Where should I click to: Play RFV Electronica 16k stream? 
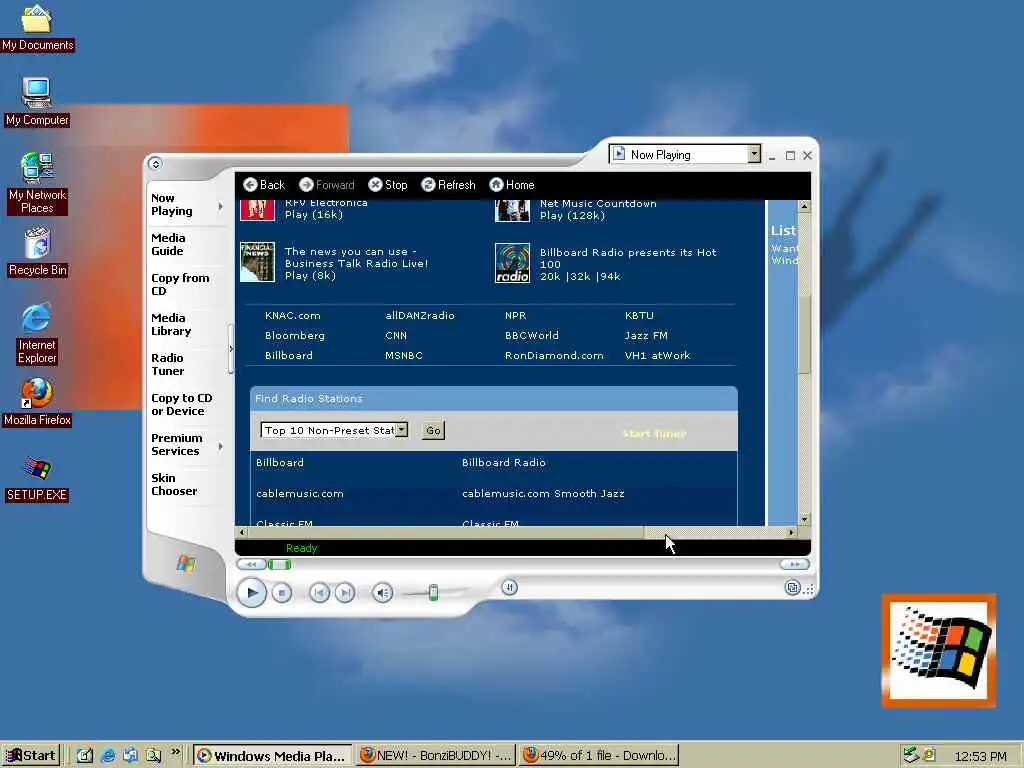(313, 215)
